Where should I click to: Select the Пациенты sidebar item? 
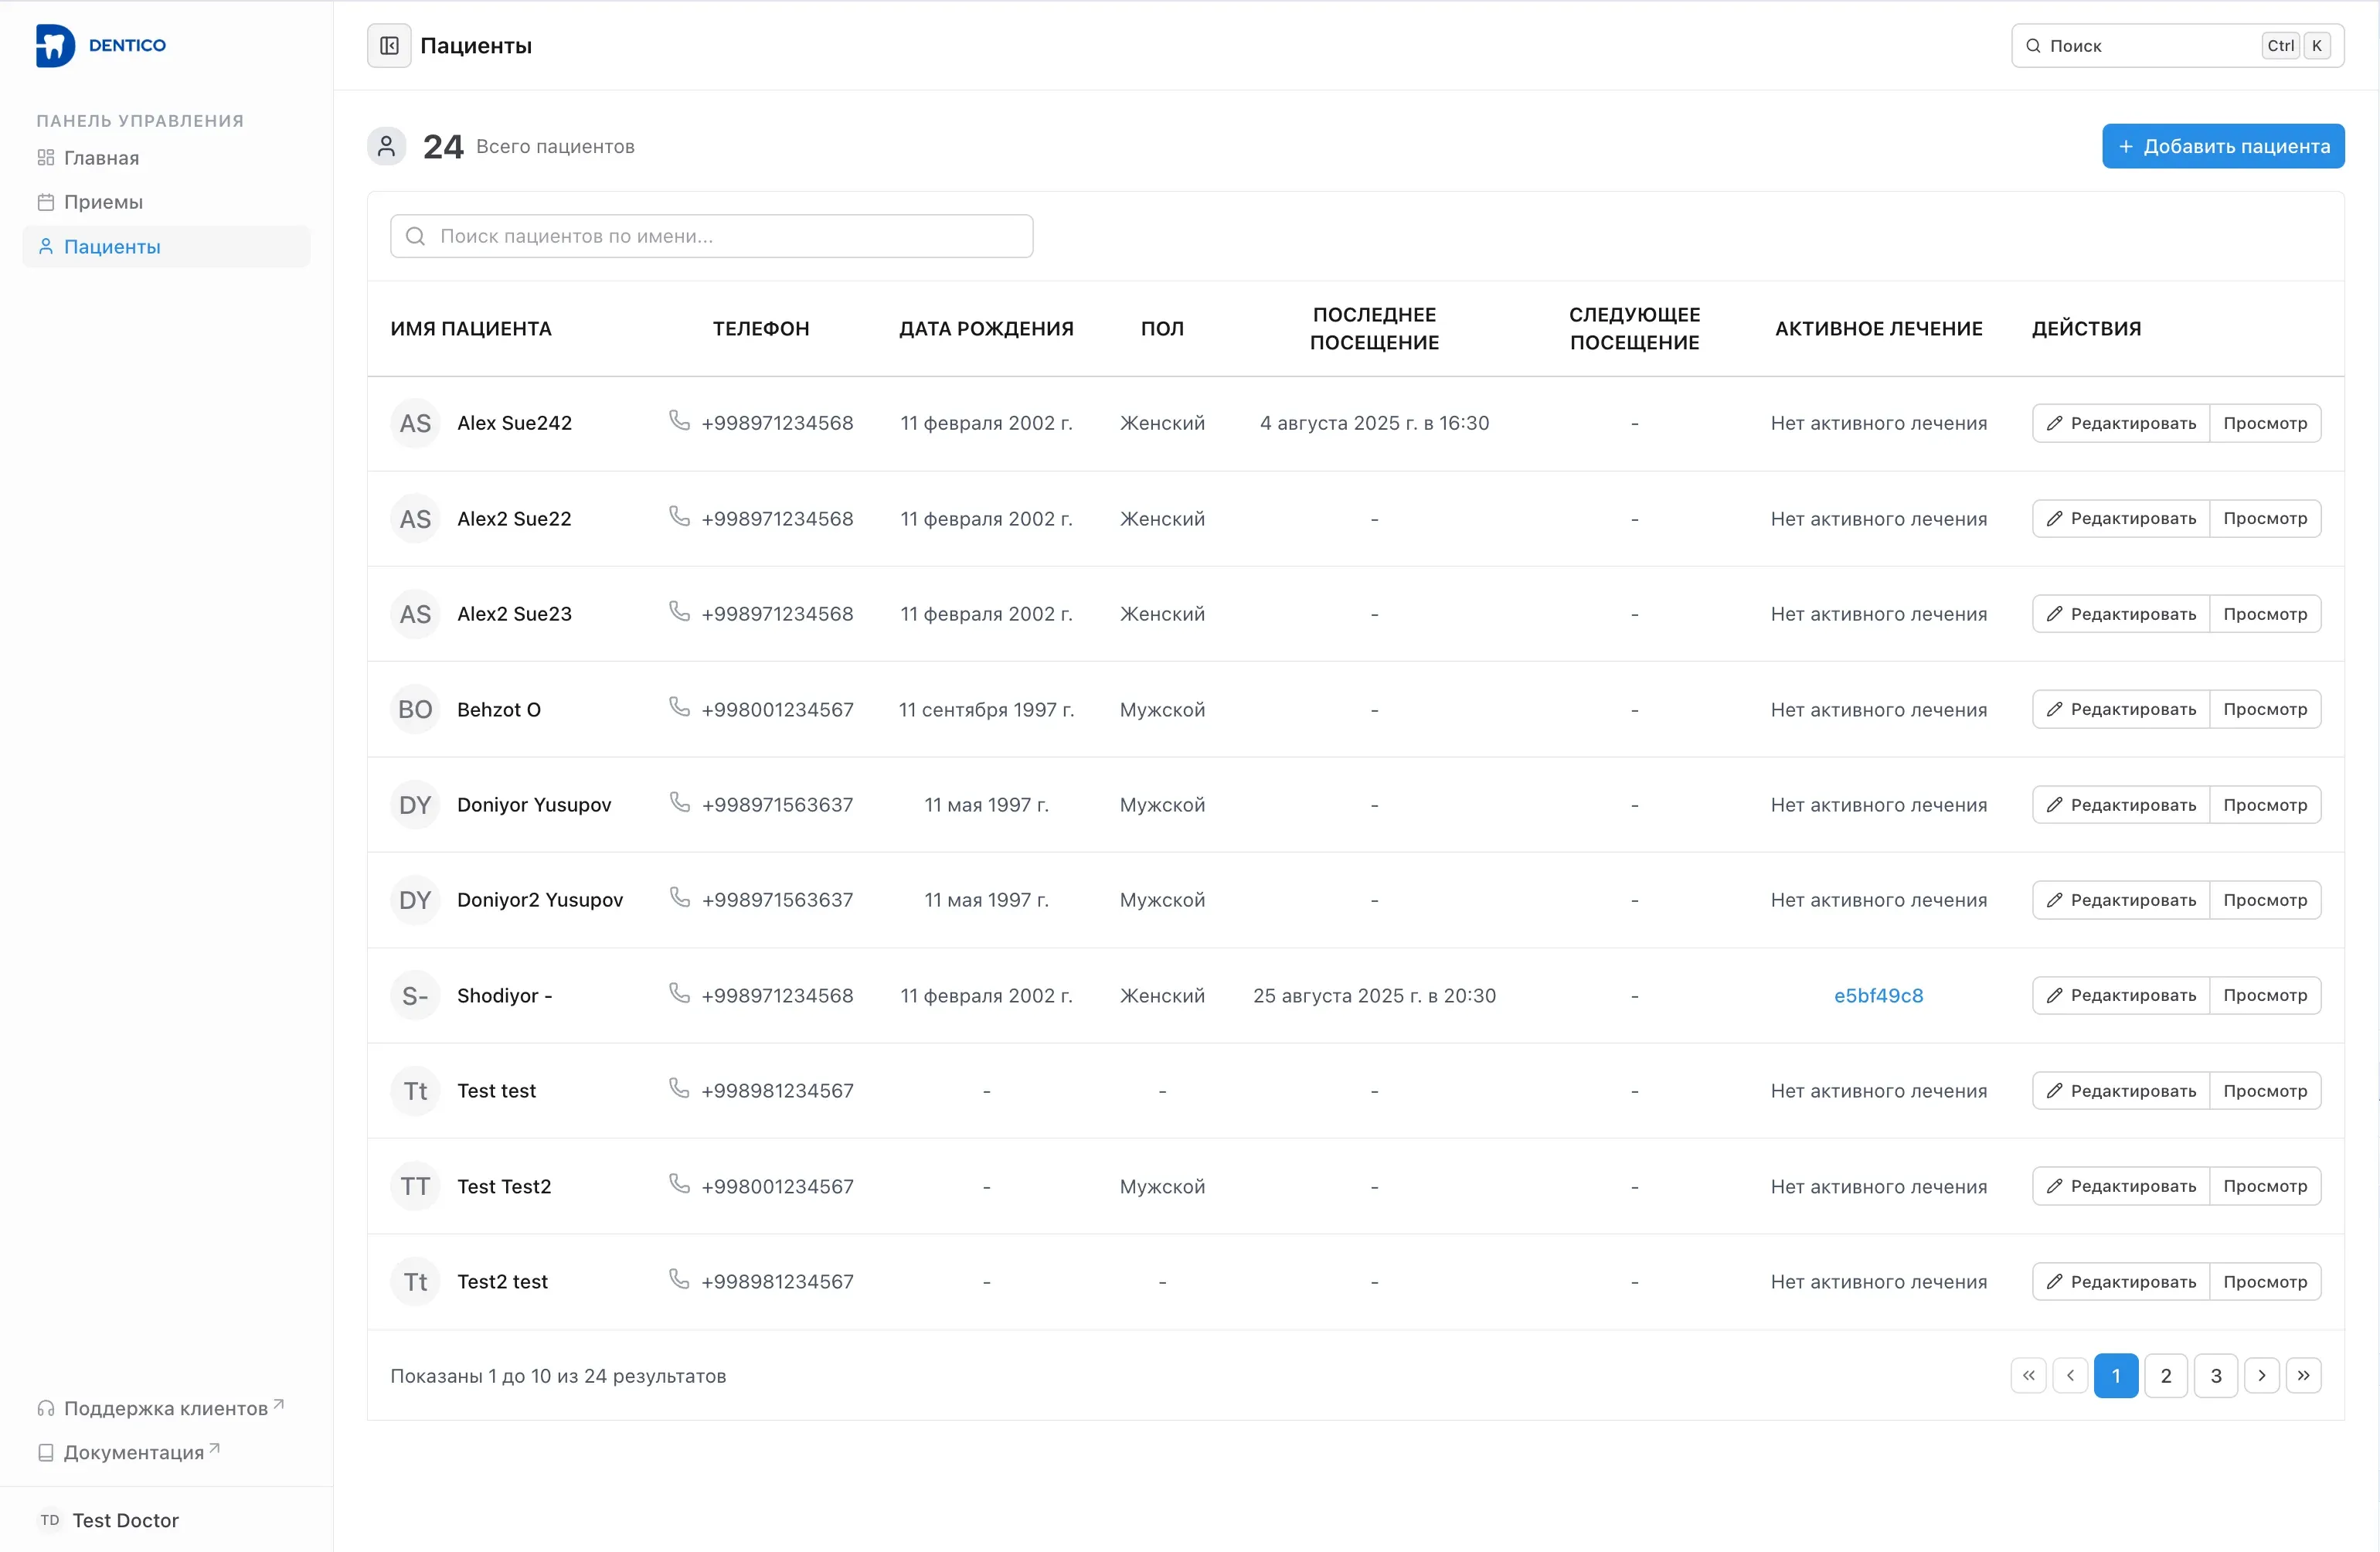coord(112,247)
